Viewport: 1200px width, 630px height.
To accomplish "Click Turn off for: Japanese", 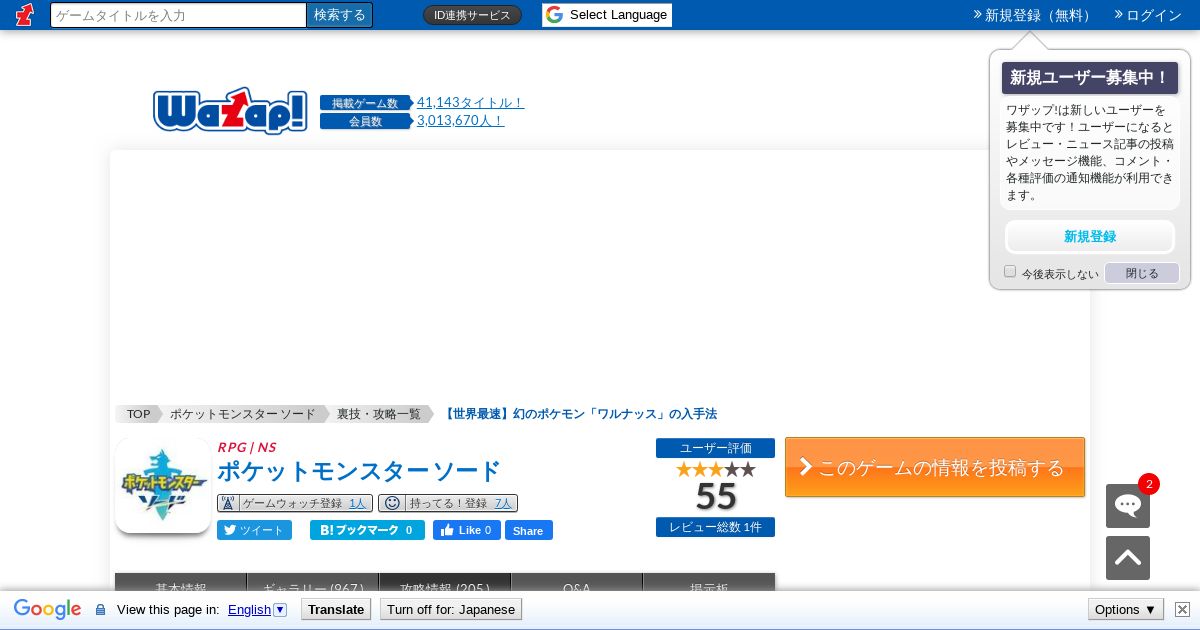I will pyautogui.click(x=451, y=609).
